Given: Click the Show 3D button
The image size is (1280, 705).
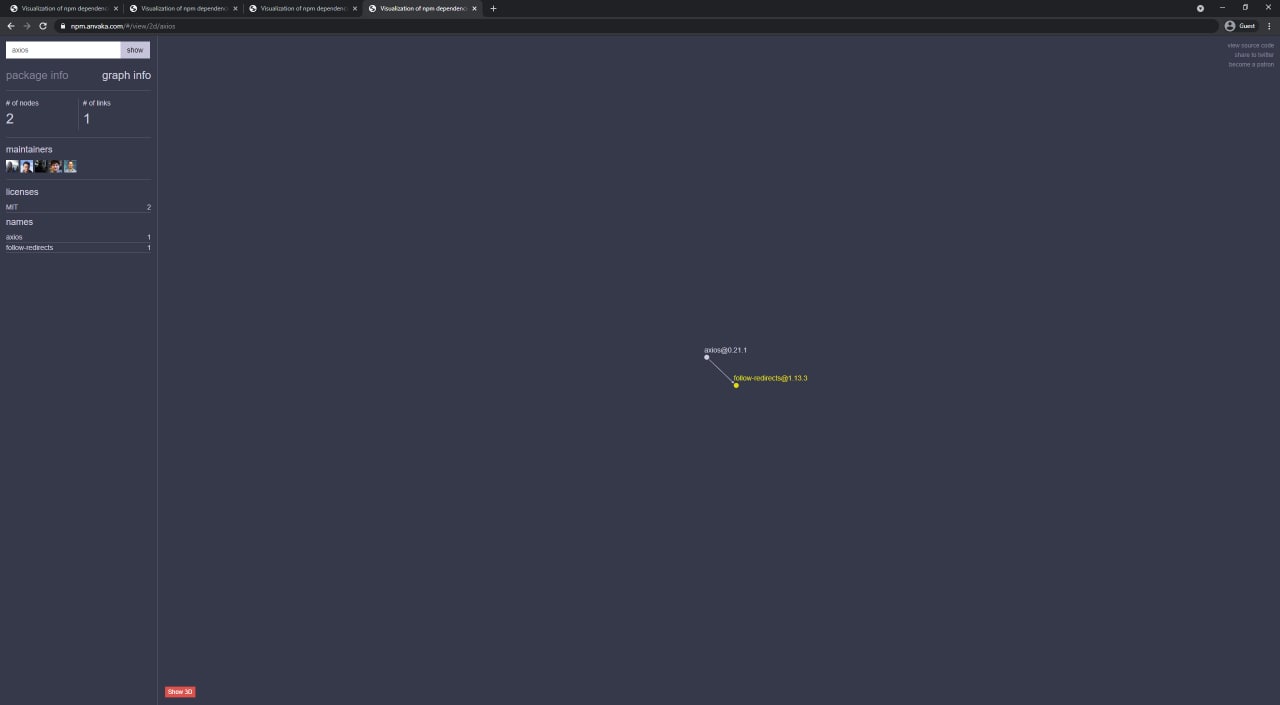Looking at the screenshot, I should 180,692.
